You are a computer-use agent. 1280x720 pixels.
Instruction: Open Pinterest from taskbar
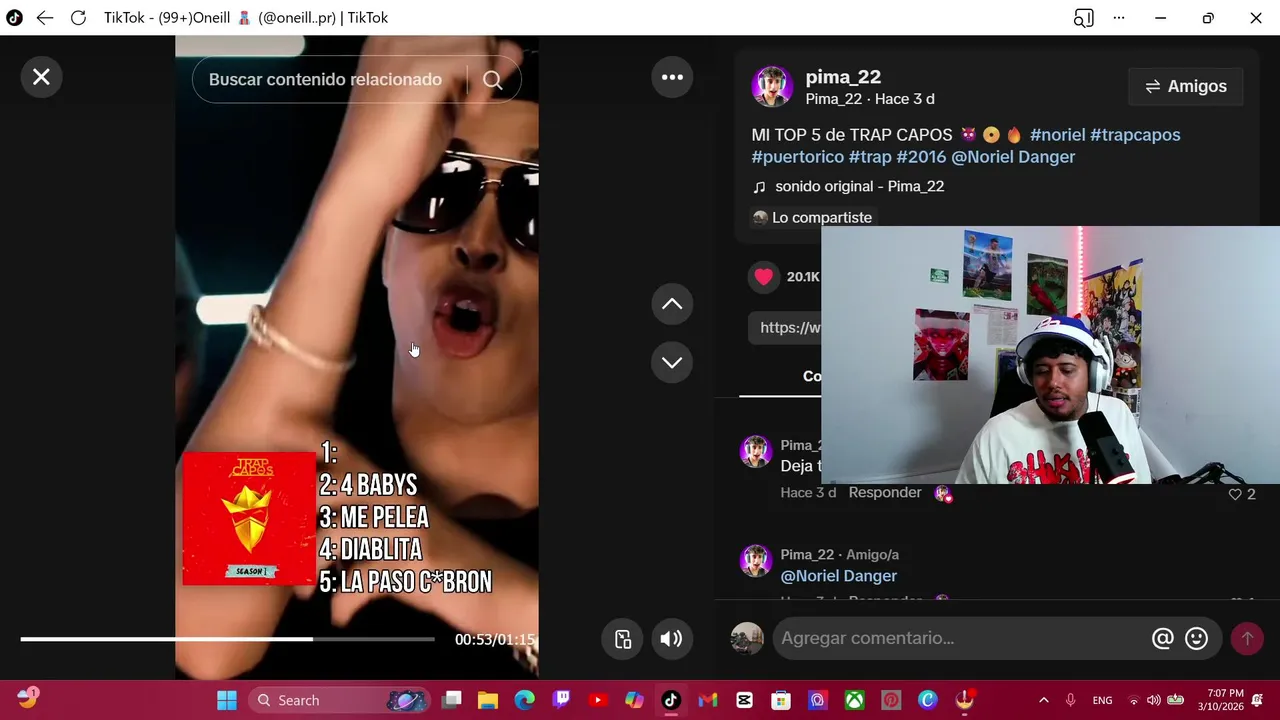(x=891, y=700)
